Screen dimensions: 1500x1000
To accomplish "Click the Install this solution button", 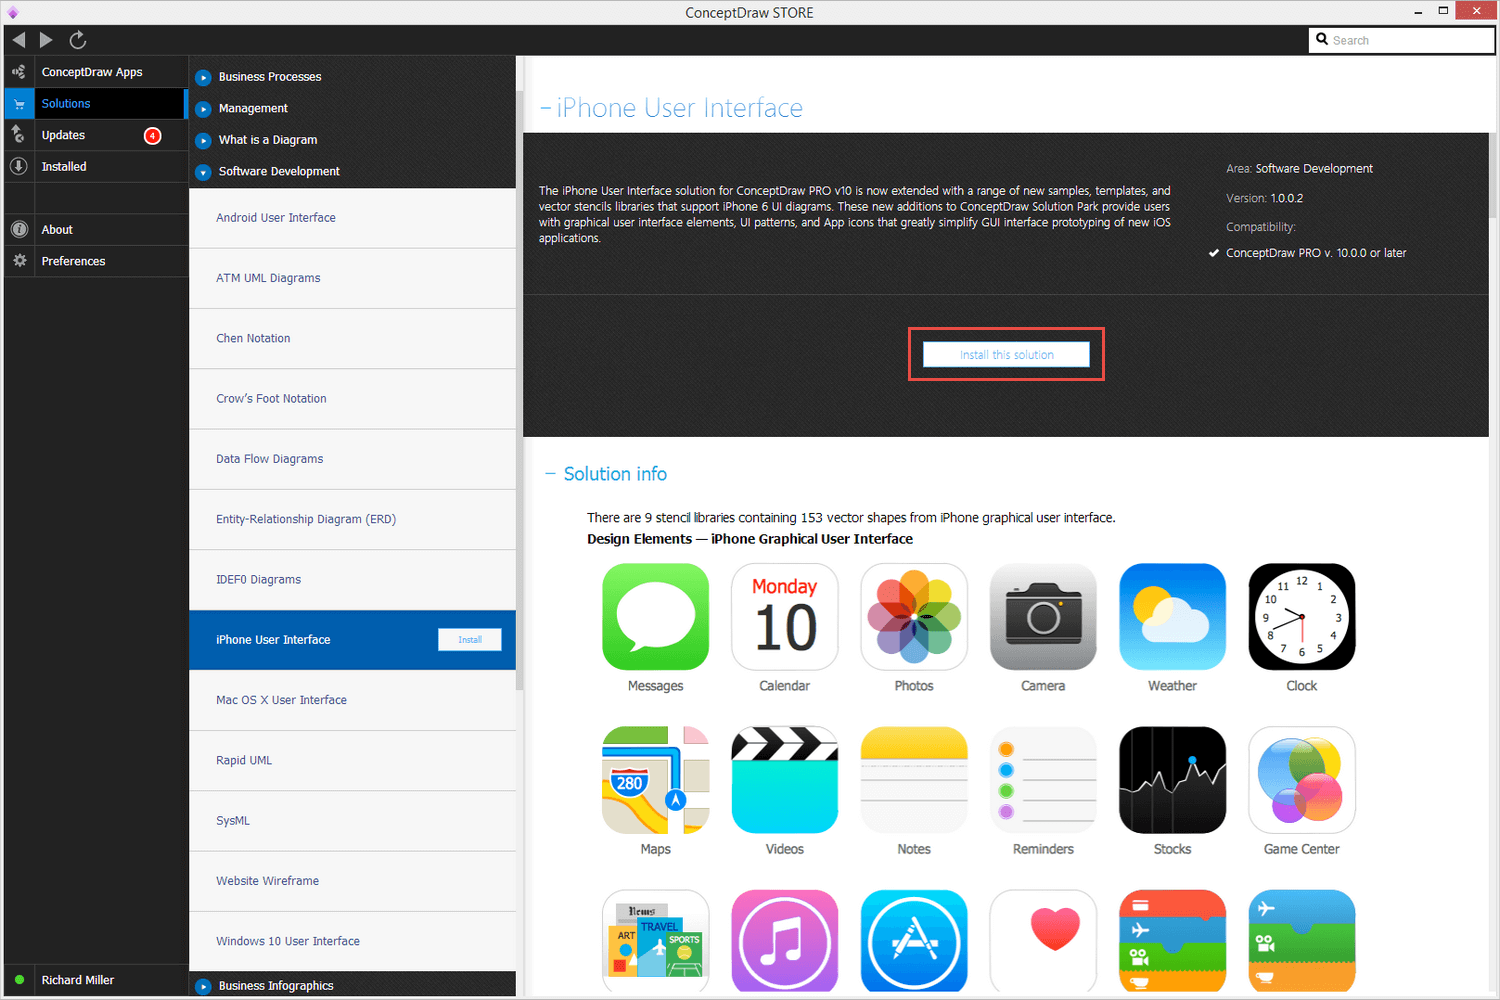I will coord(1006,355).
